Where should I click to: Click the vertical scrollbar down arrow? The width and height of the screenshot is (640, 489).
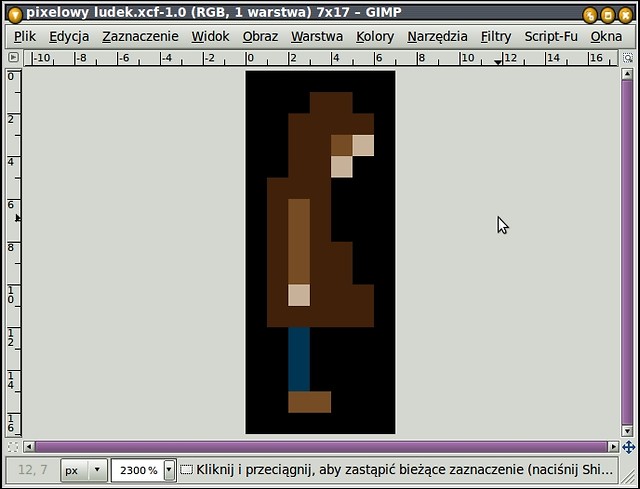(x=627, y=431)
